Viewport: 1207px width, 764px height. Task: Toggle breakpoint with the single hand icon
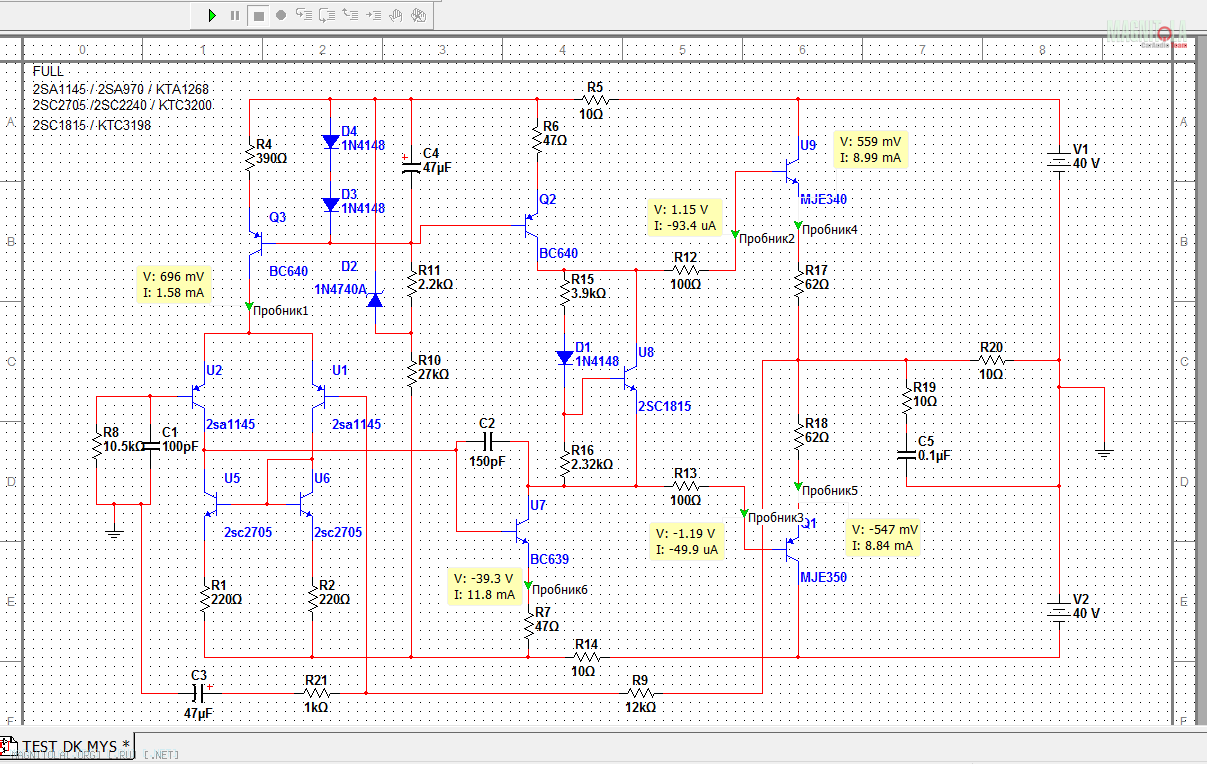click(x=396, y=15)
